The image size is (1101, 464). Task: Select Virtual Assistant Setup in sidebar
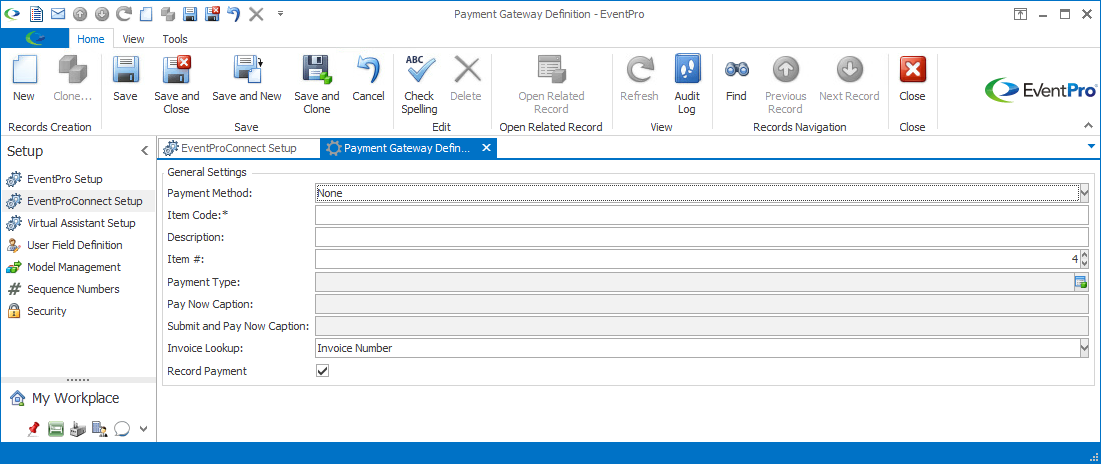[x=77, y=223]
